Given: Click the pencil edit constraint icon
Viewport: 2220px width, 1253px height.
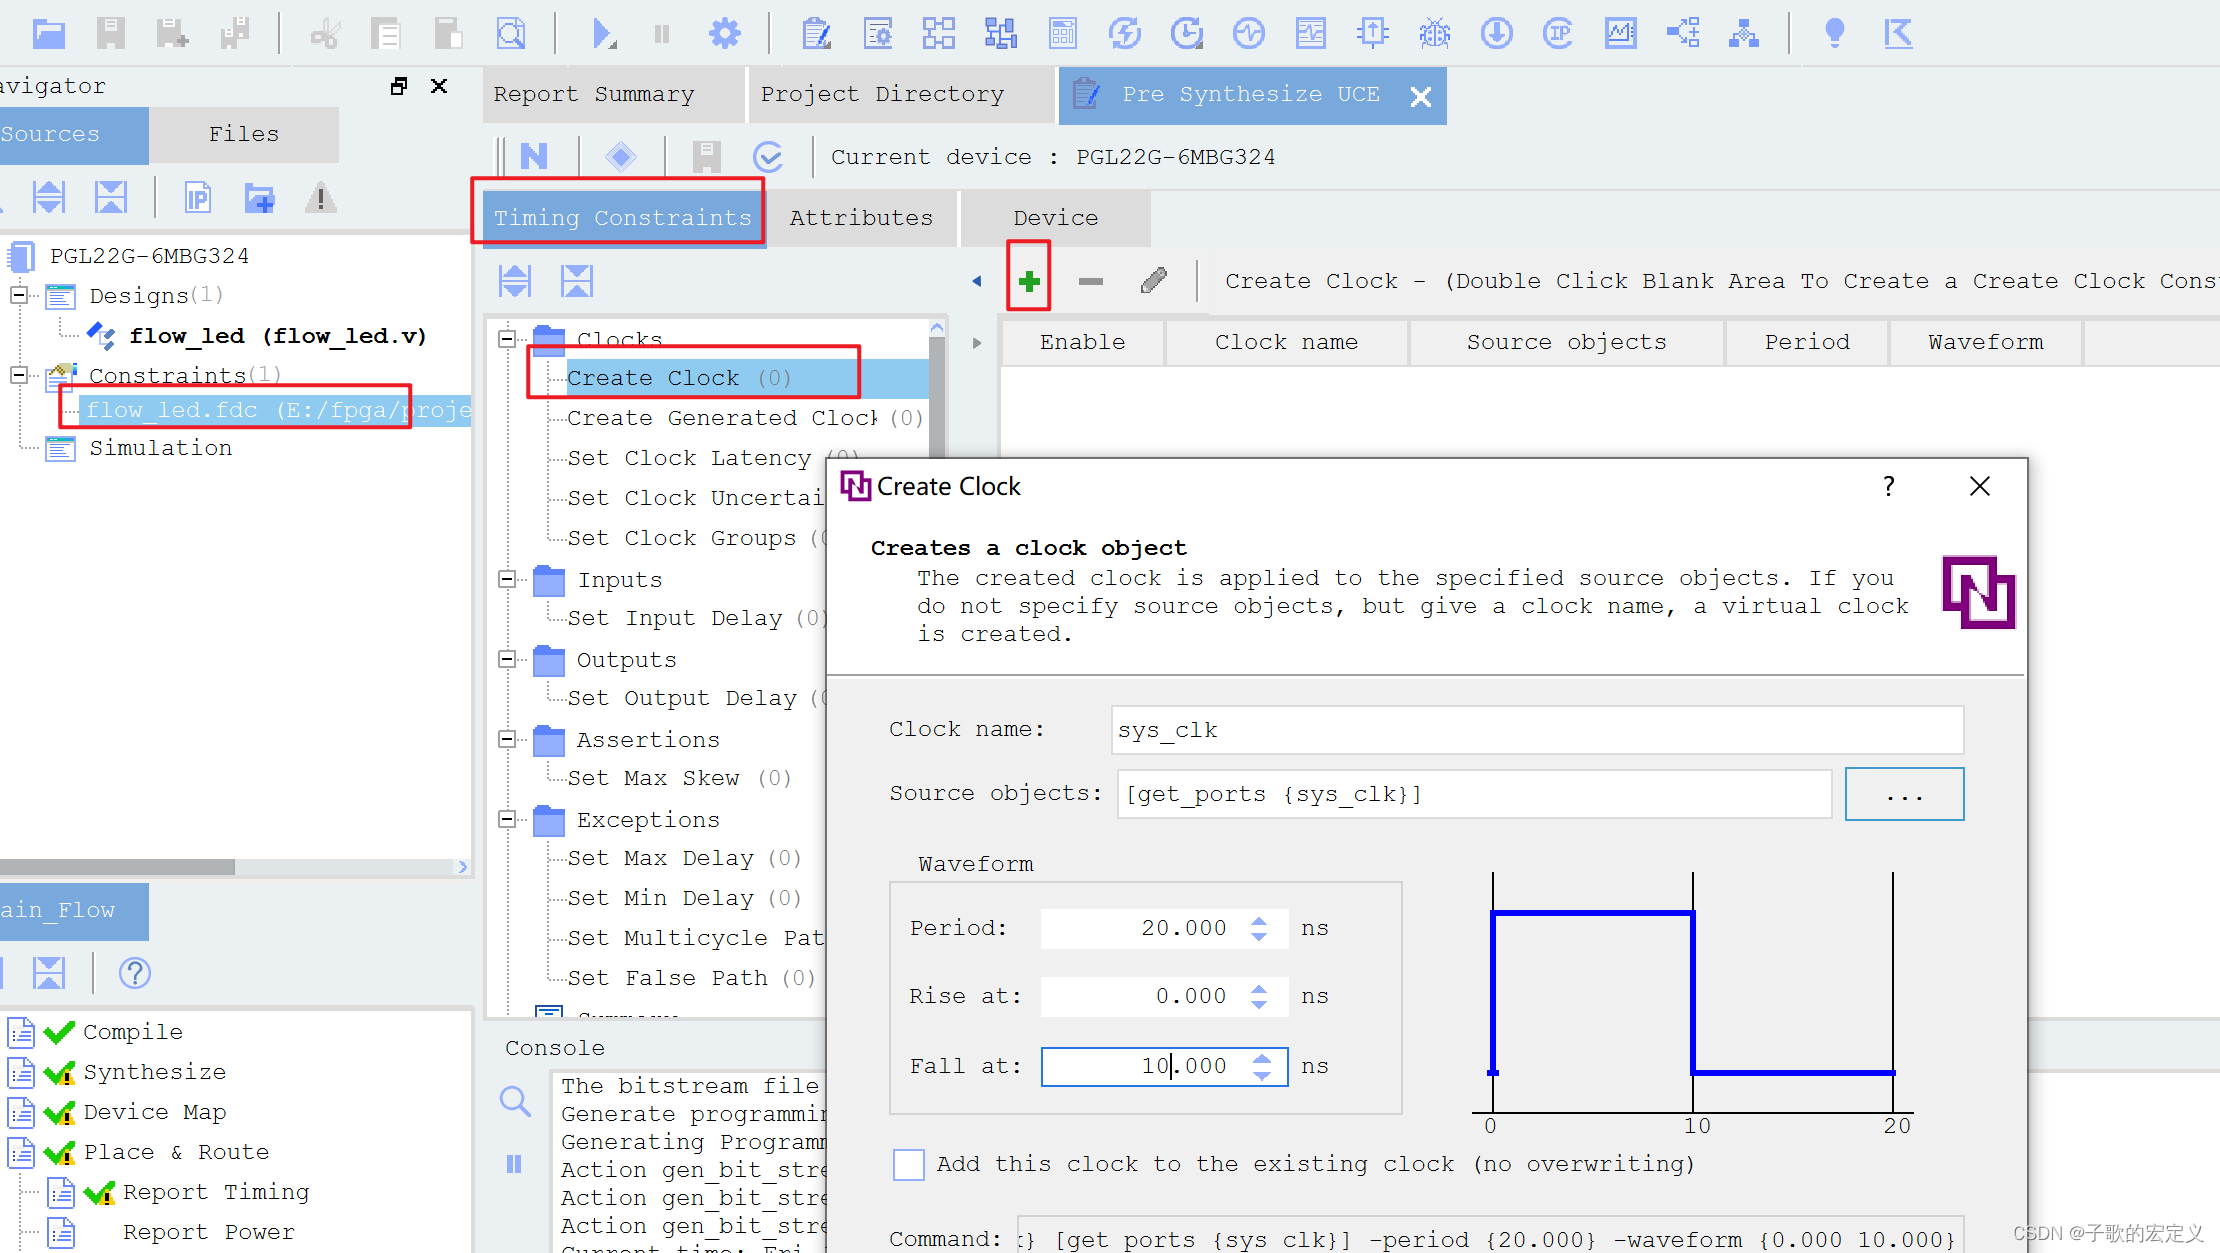Looking at the screenshot, I should click(1153, 281).
